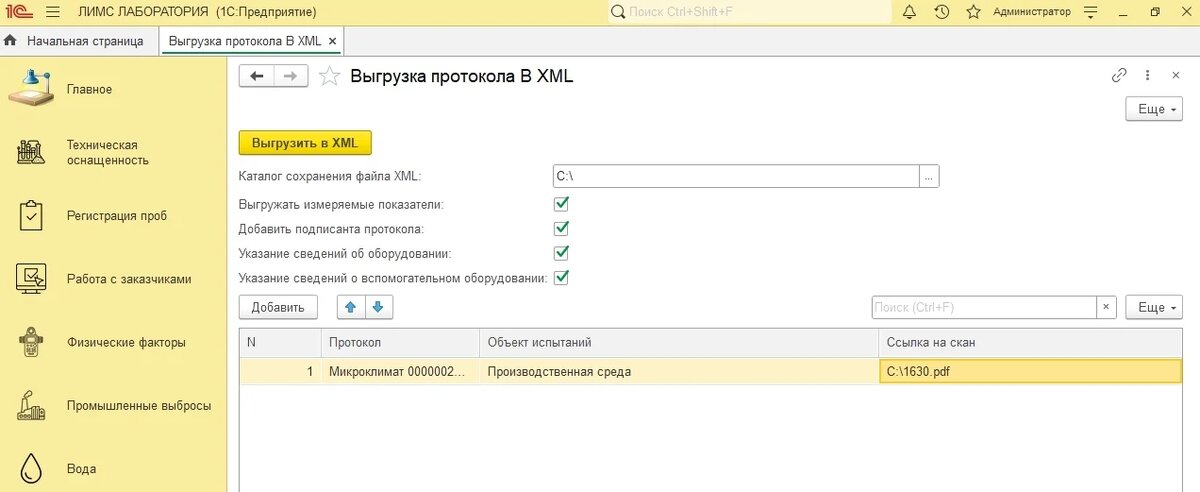Go forward with the right arrow button

(290, 76)
